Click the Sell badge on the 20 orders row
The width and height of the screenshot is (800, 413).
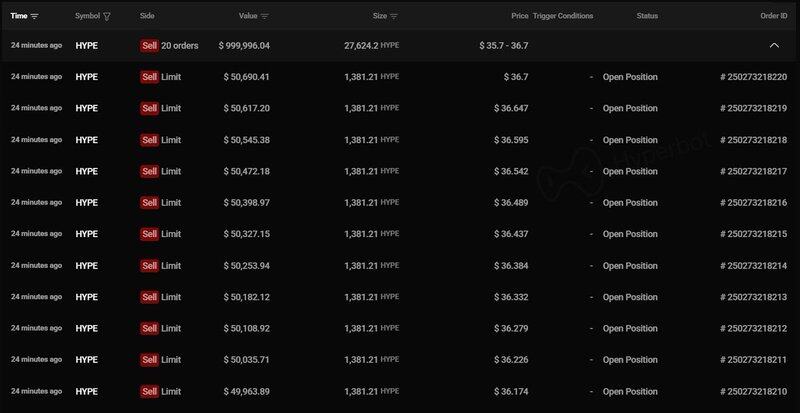pyautogui.click(x=149, y=46)
